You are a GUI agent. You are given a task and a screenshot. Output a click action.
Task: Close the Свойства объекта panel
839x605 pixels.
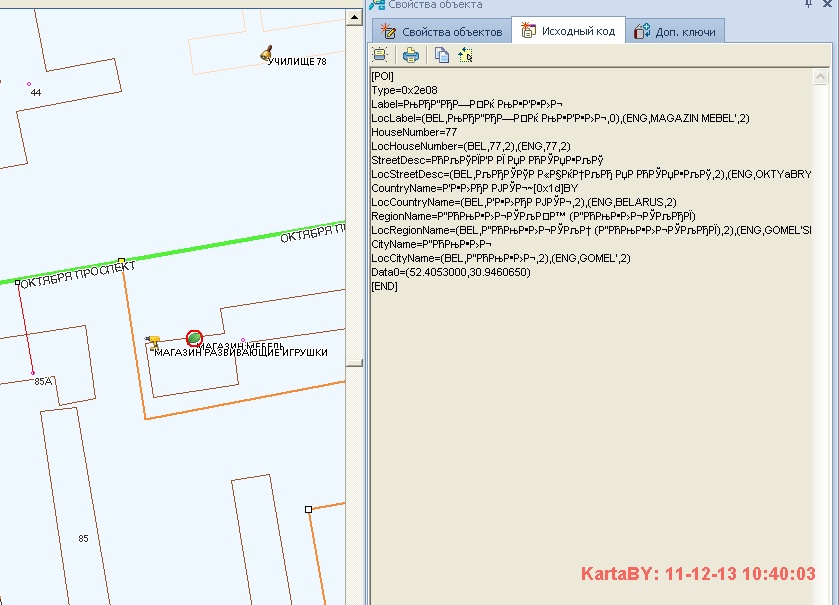tap(829, 5)
